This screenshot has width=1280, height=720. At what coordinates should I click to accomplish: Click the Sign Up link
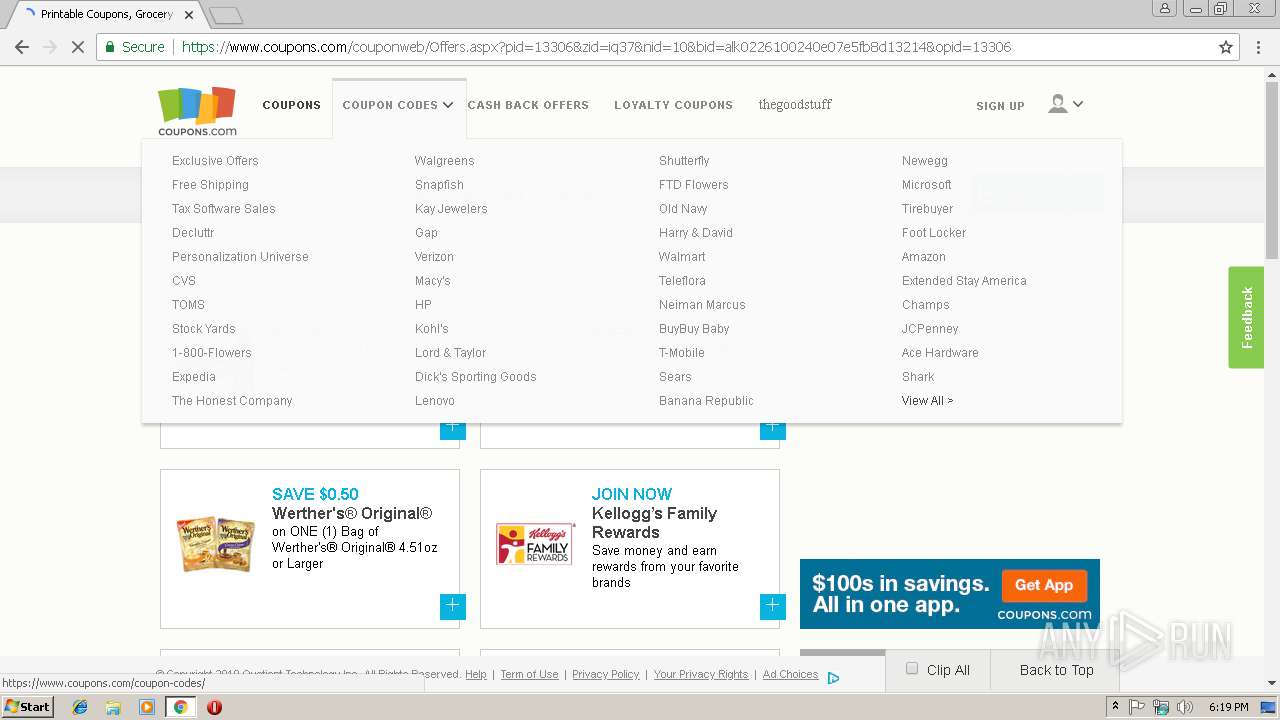point(1000,106)
